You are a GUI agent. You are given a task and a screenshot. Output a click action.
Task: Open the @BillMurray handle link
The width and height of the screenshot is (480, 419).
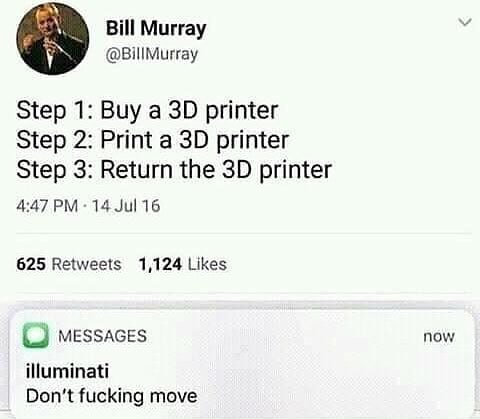tap(152, 54)
